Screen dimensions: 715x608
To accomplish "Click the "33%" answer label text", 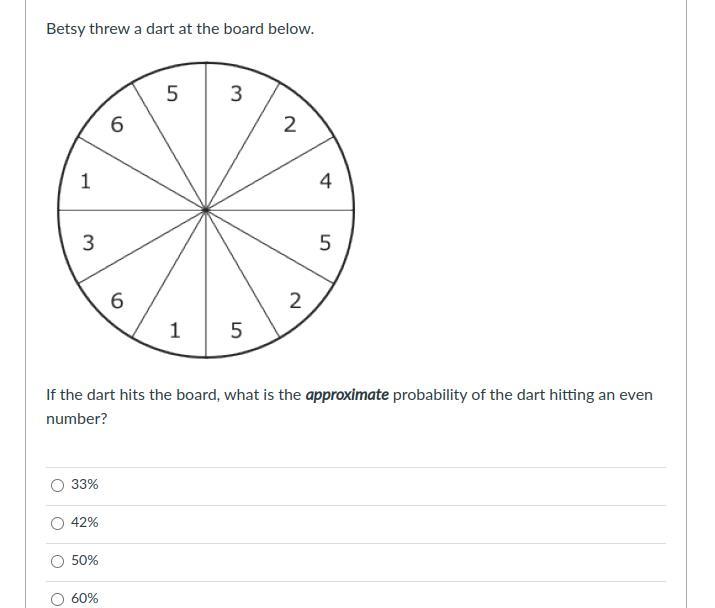I will (x=85, y=485).
